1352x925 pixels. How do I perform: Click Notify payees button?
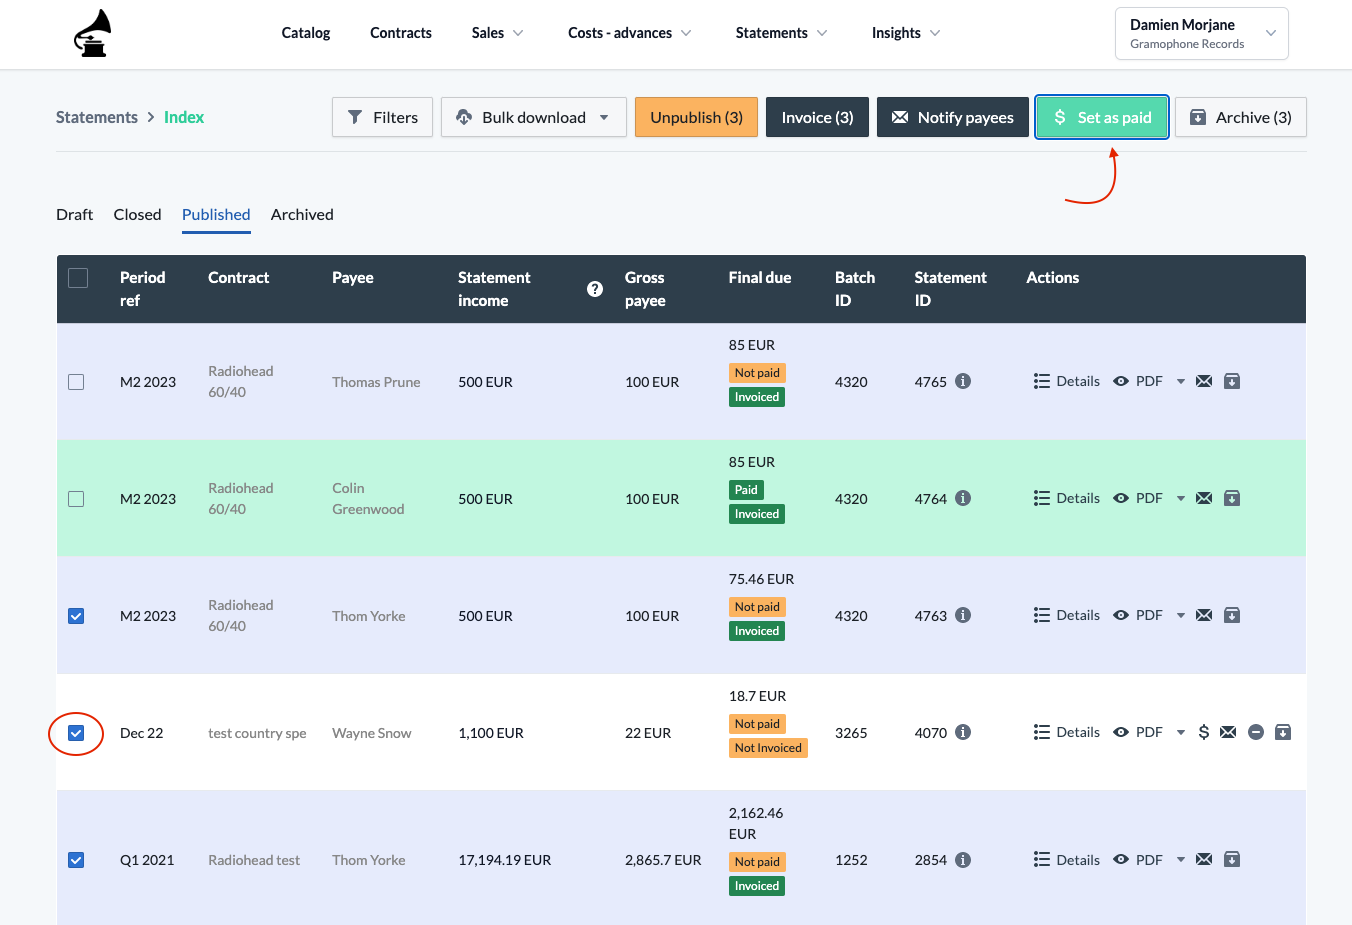pos(952,117)
